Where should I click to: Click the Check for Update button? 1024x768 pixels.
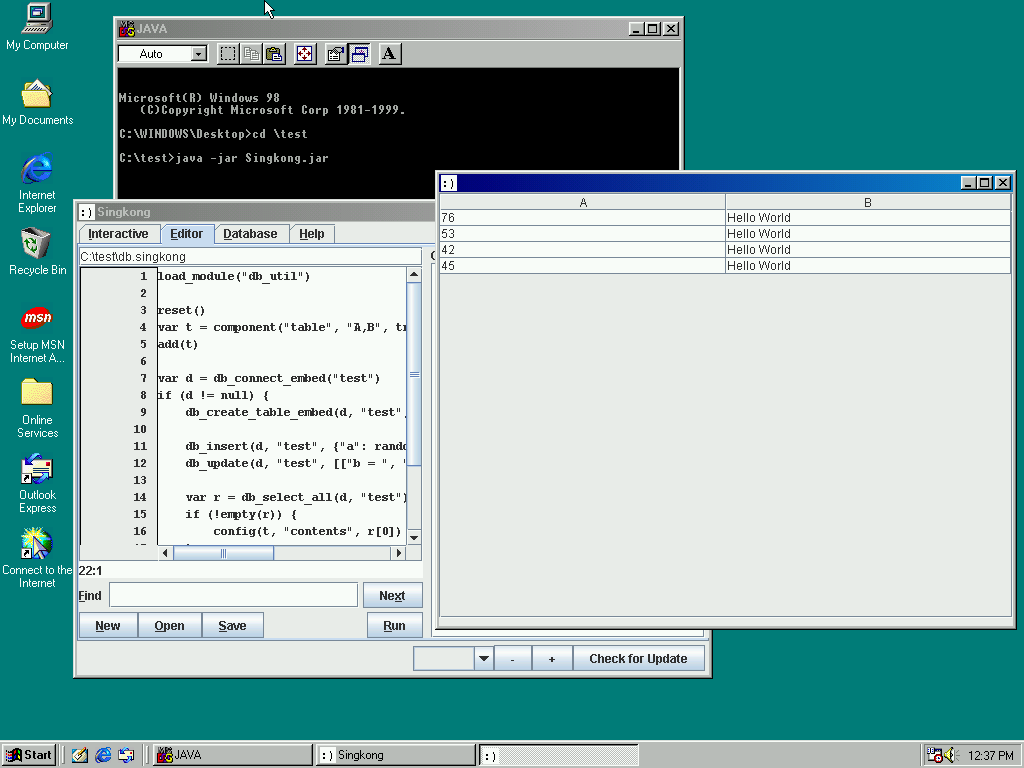tap(638, 658)
